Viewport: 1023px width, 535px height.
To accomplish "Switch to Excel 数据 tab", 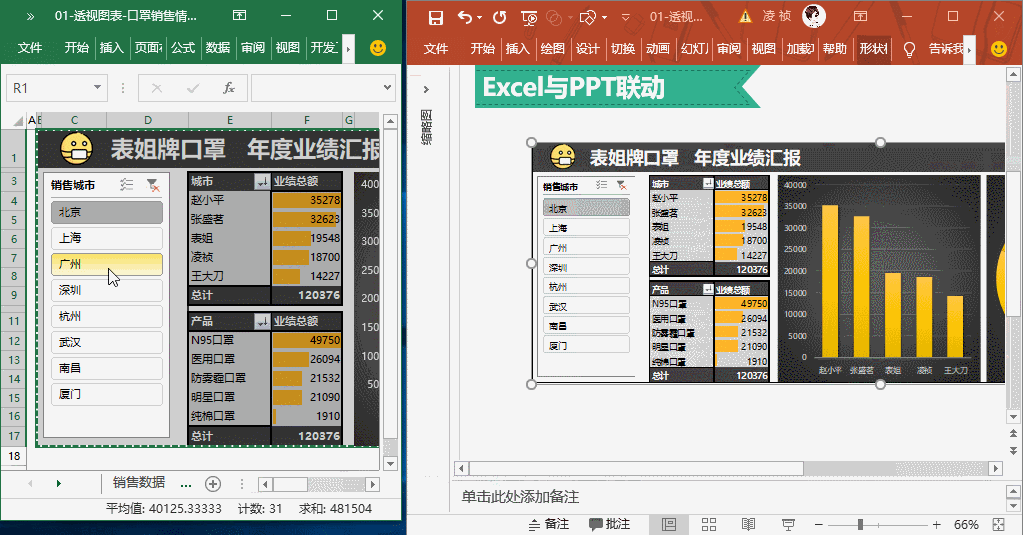I will click(218, 48).
